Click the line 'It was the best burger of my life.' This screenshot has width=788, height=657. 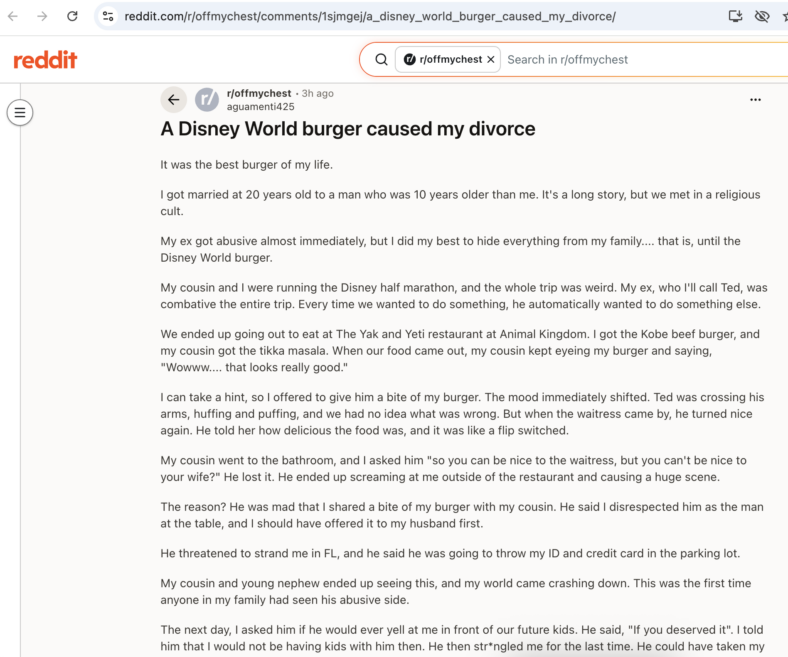point(246,165)
